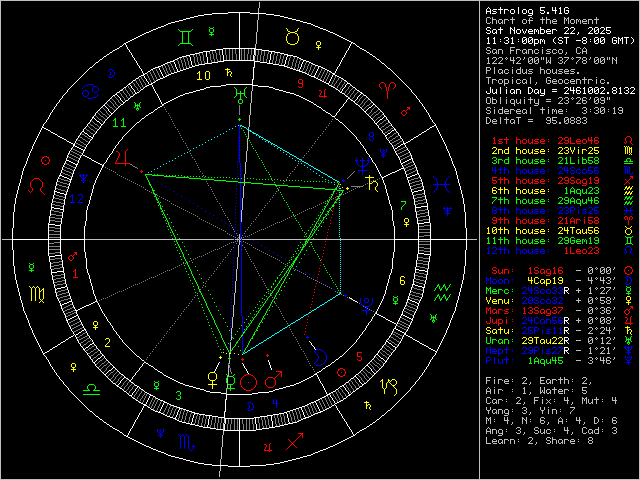640x480 pixels.
Task: Select the large blue Neptune glyph inside the wheel
Action: point(362,165)
